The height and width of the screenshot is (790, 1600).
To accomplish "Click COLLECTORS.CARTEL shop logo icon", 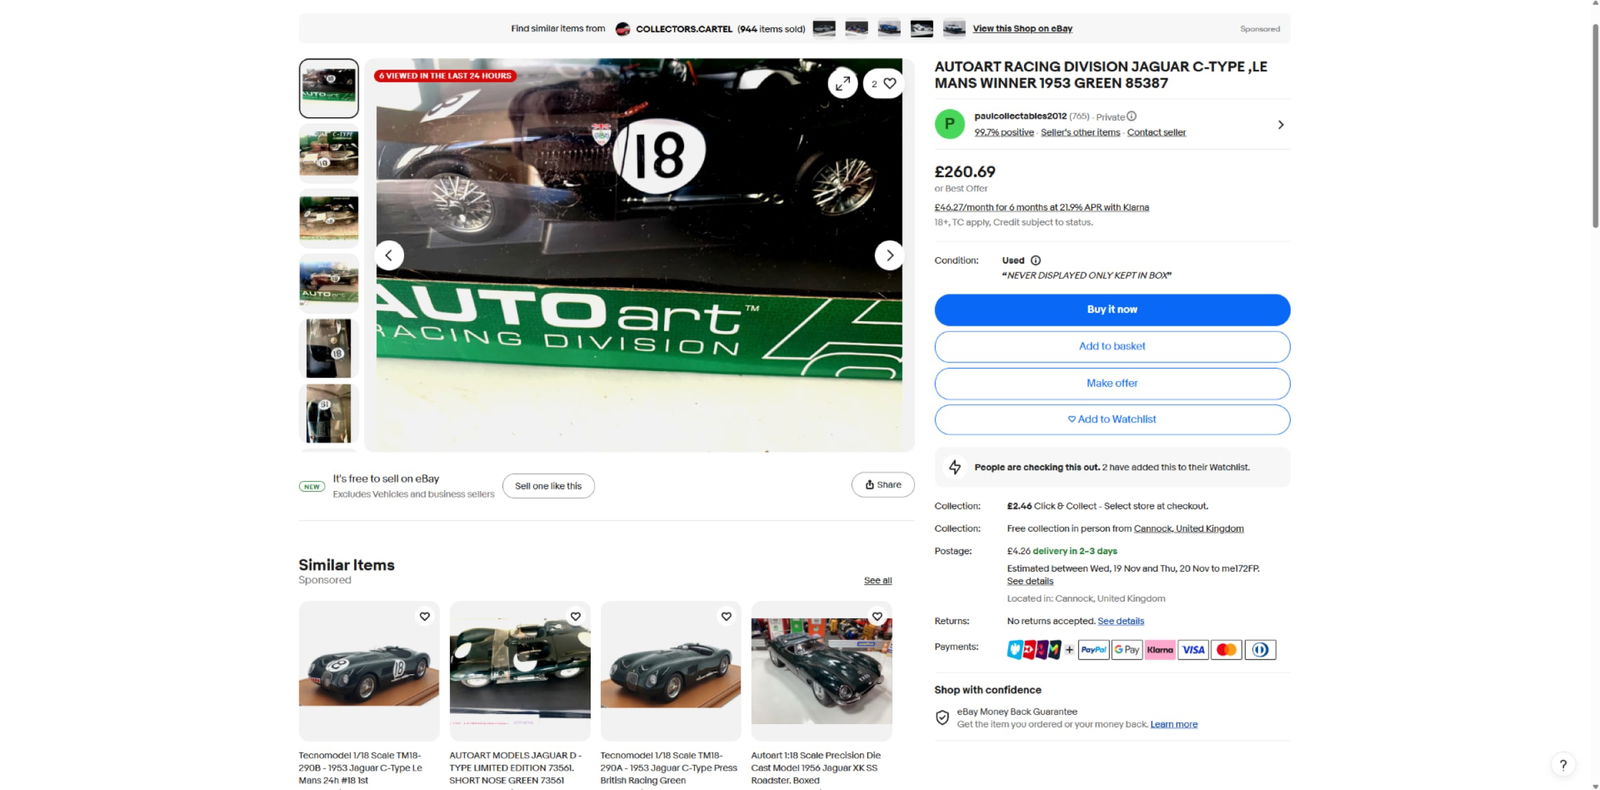I will tap(622, 29).
